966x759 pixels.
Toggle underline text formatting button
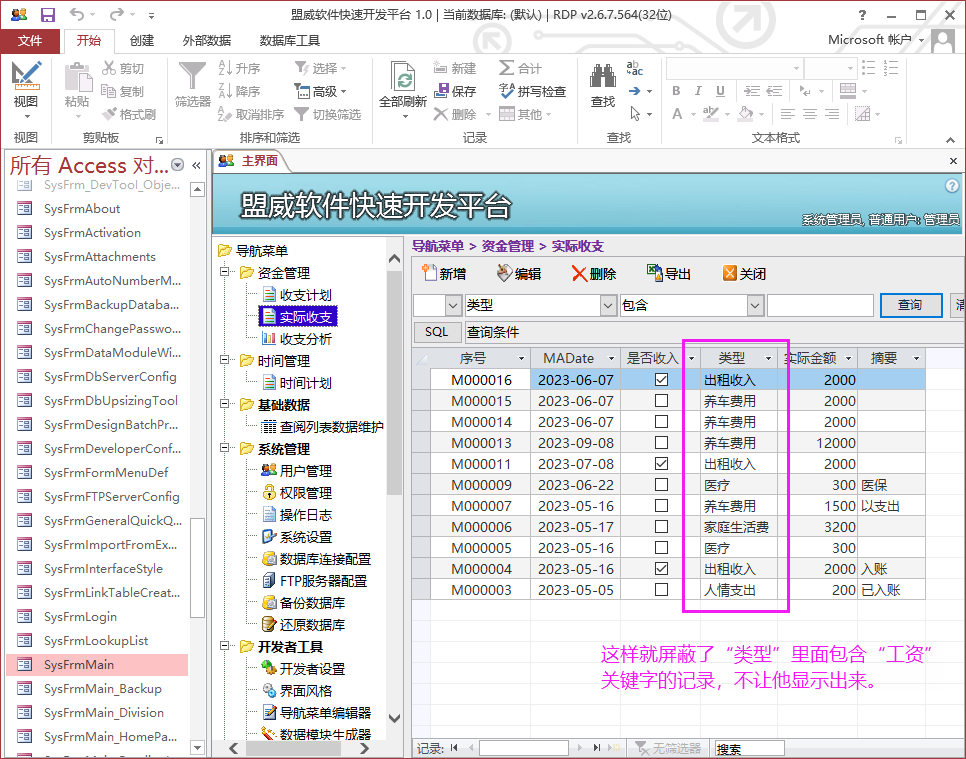tap(720, 91)
